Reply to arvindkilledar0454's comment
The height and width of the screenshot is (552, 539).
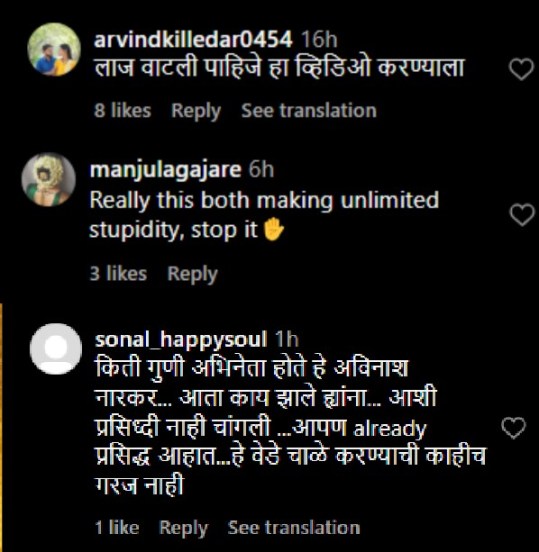click(x=196, y=111)
